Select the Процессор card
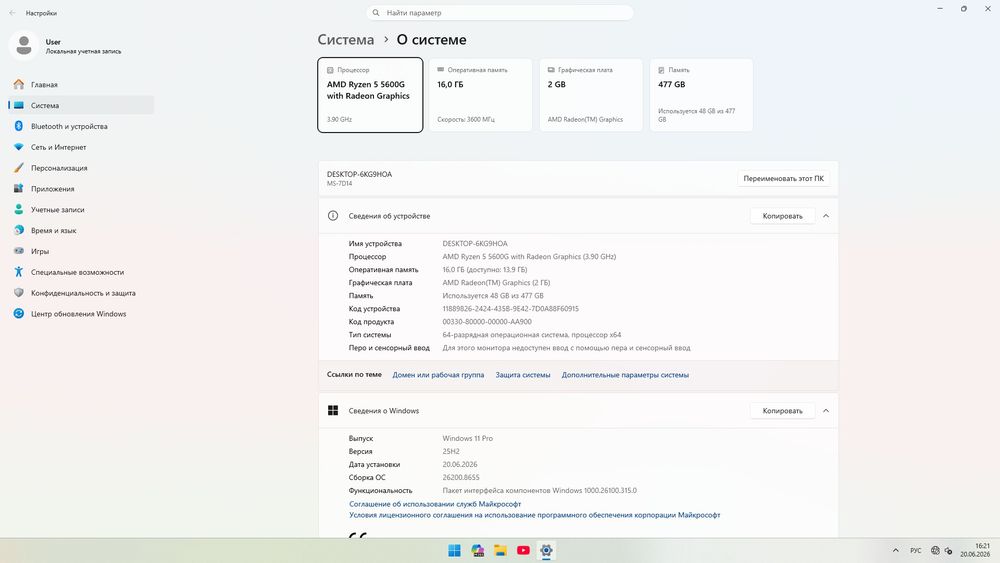 pos(370,95)
